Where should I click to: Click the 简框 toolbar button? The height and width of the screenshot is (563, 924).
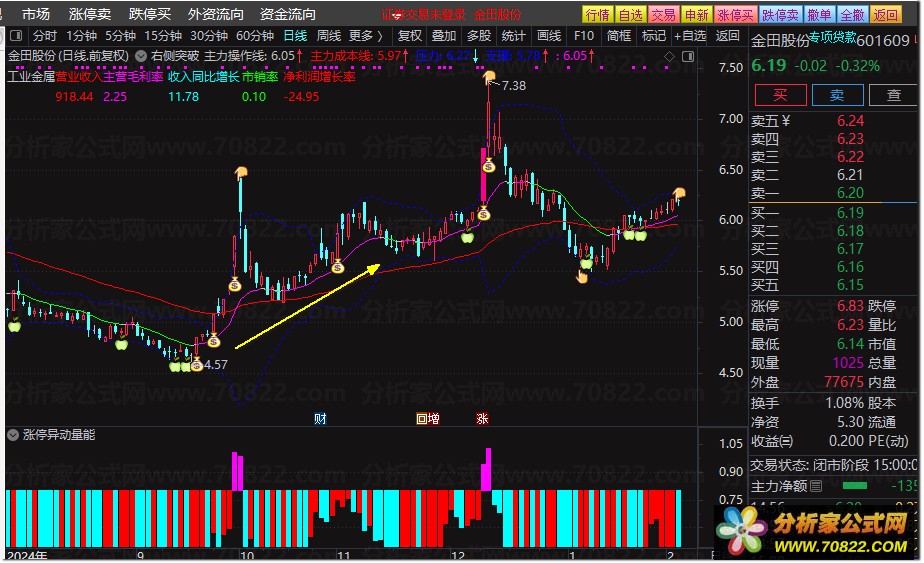click(619, 36)
